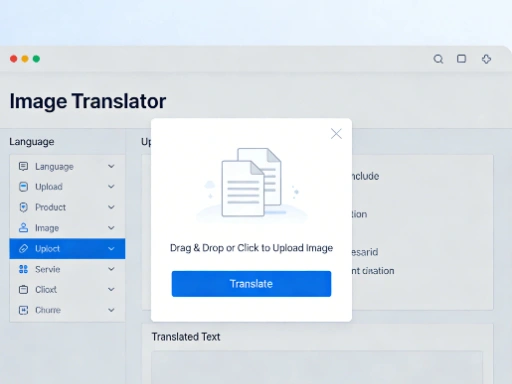Select the Chorre sidebar item

[x=67, y=310]
